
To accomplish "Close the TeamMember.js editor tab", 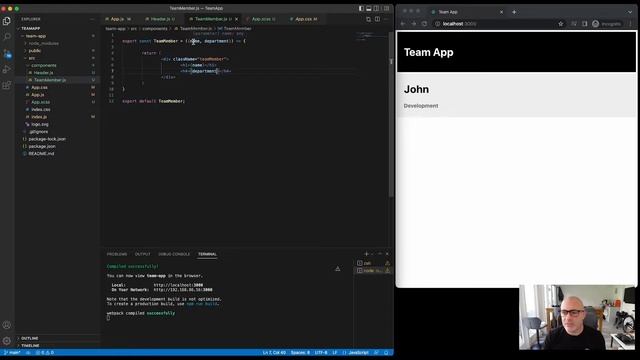I will point(237,19).
